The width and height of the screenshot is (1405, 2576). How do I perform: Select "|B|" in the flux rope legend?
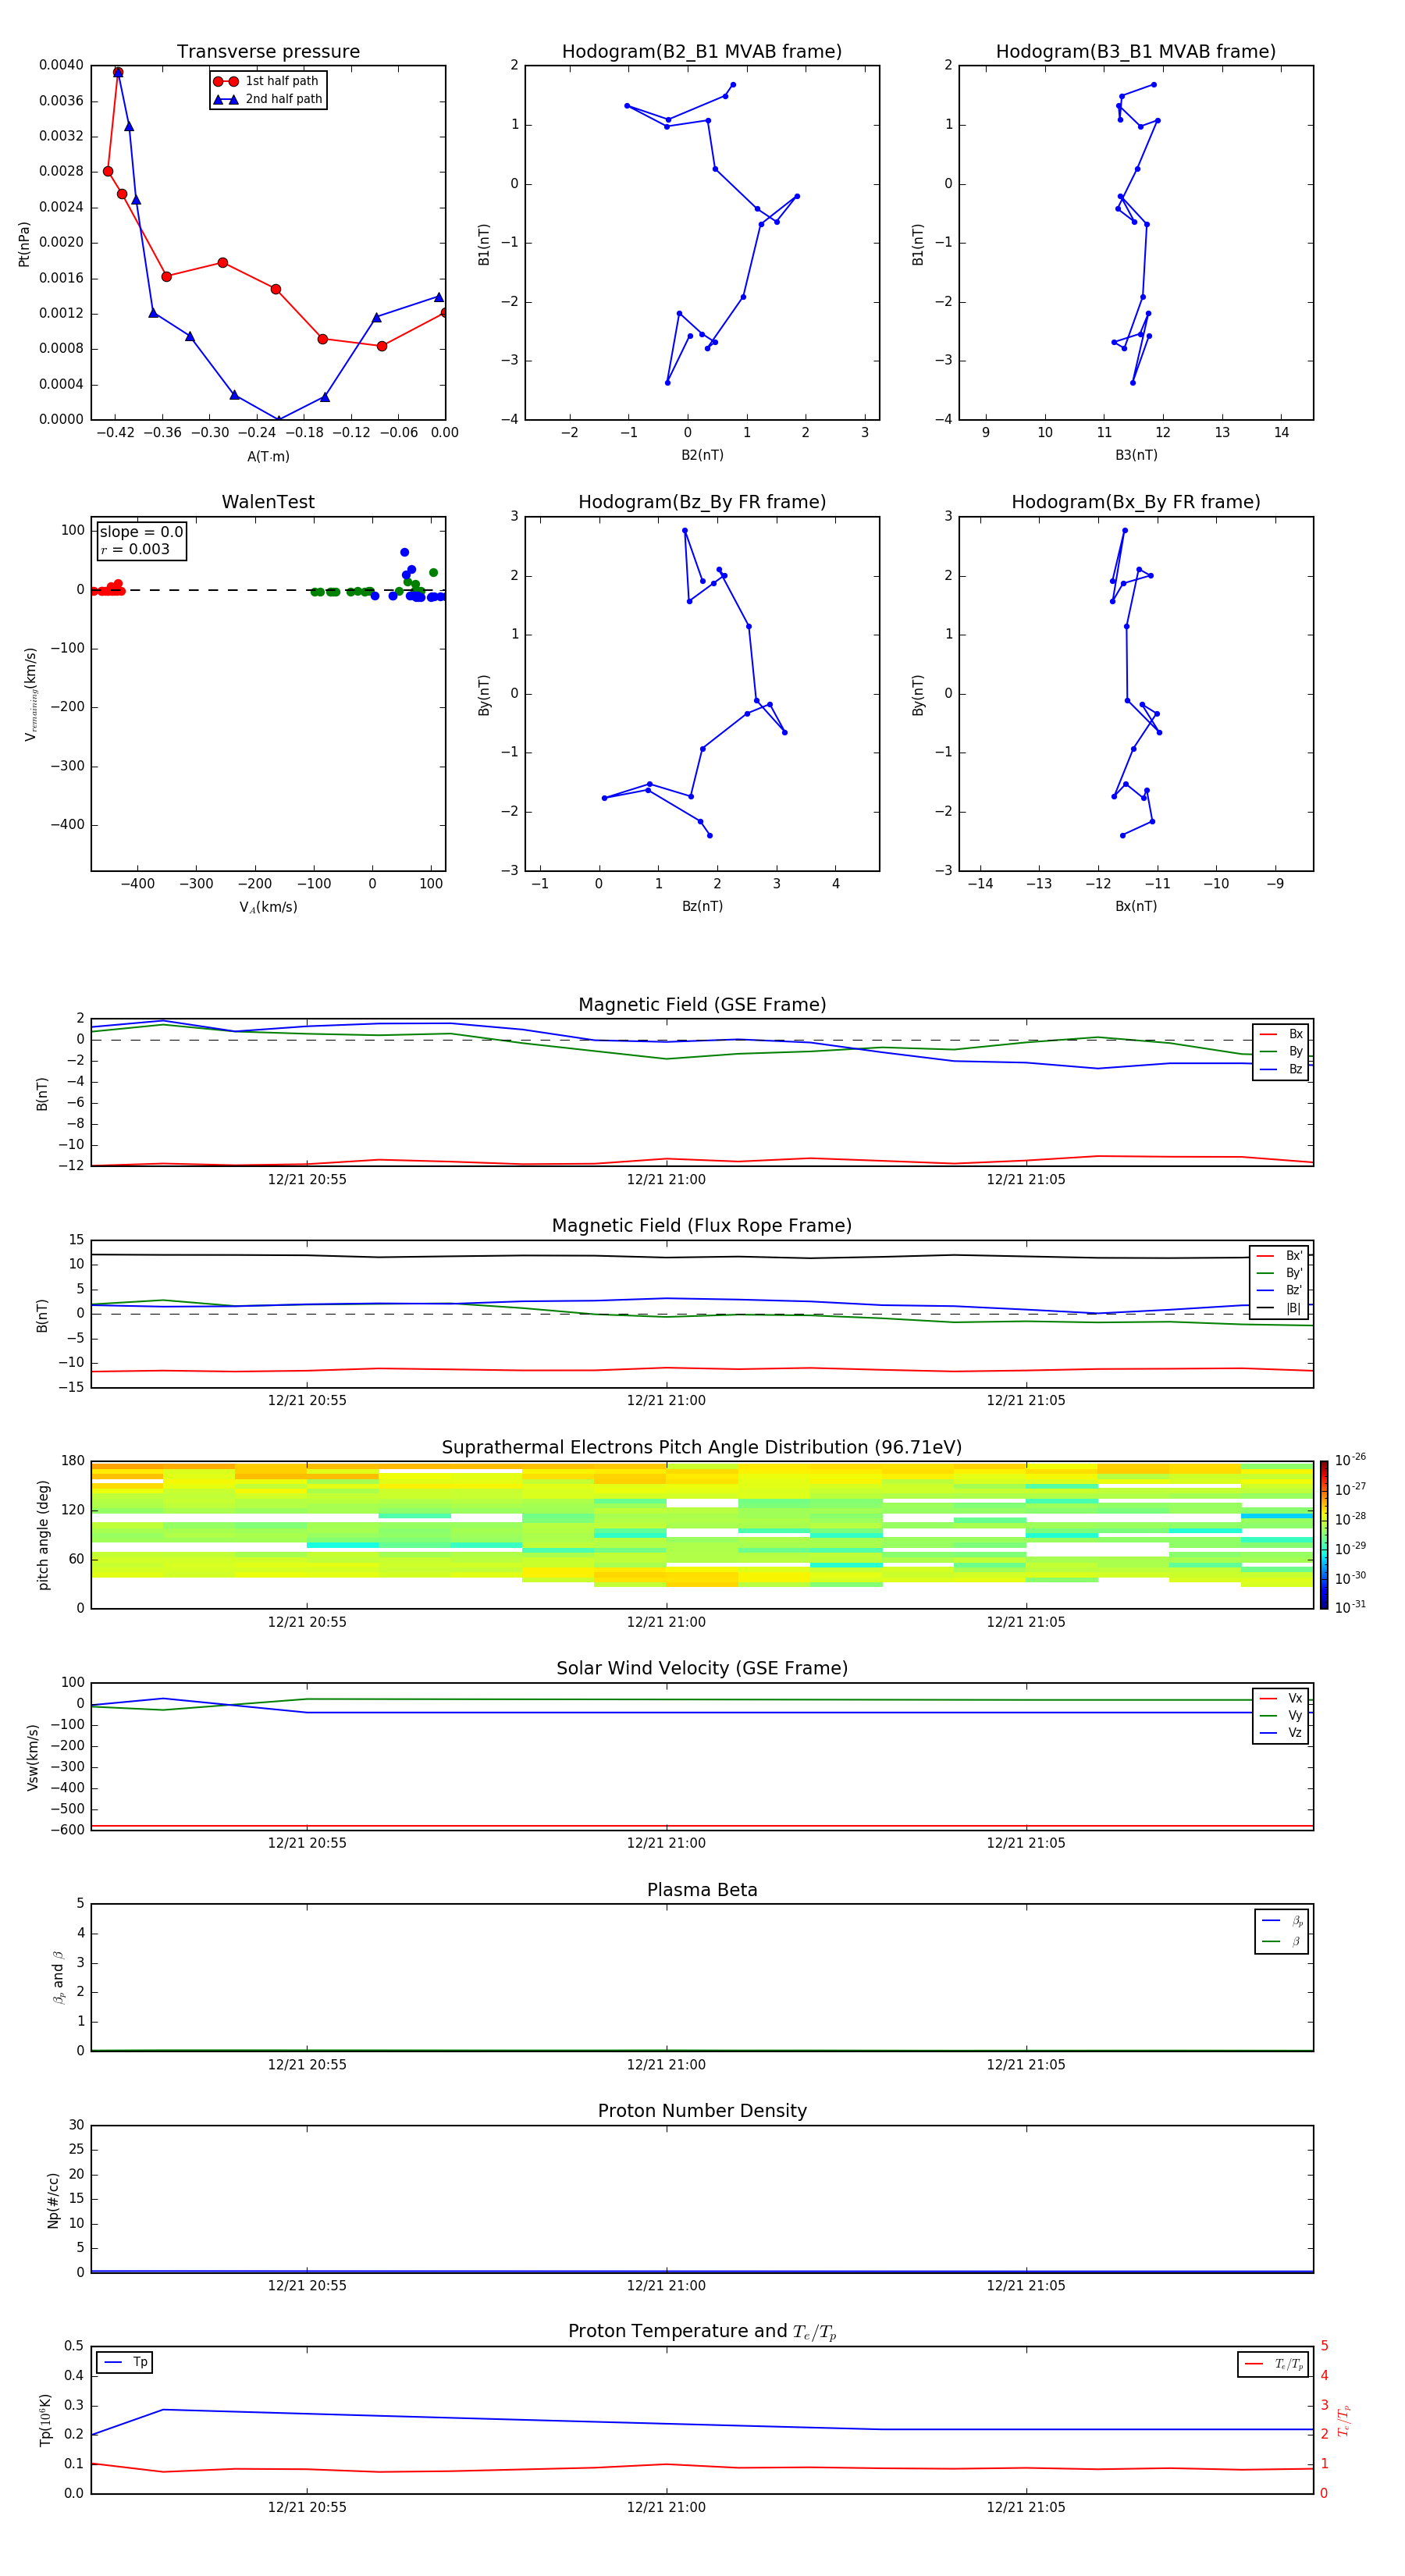(x=1280, y=1308)
